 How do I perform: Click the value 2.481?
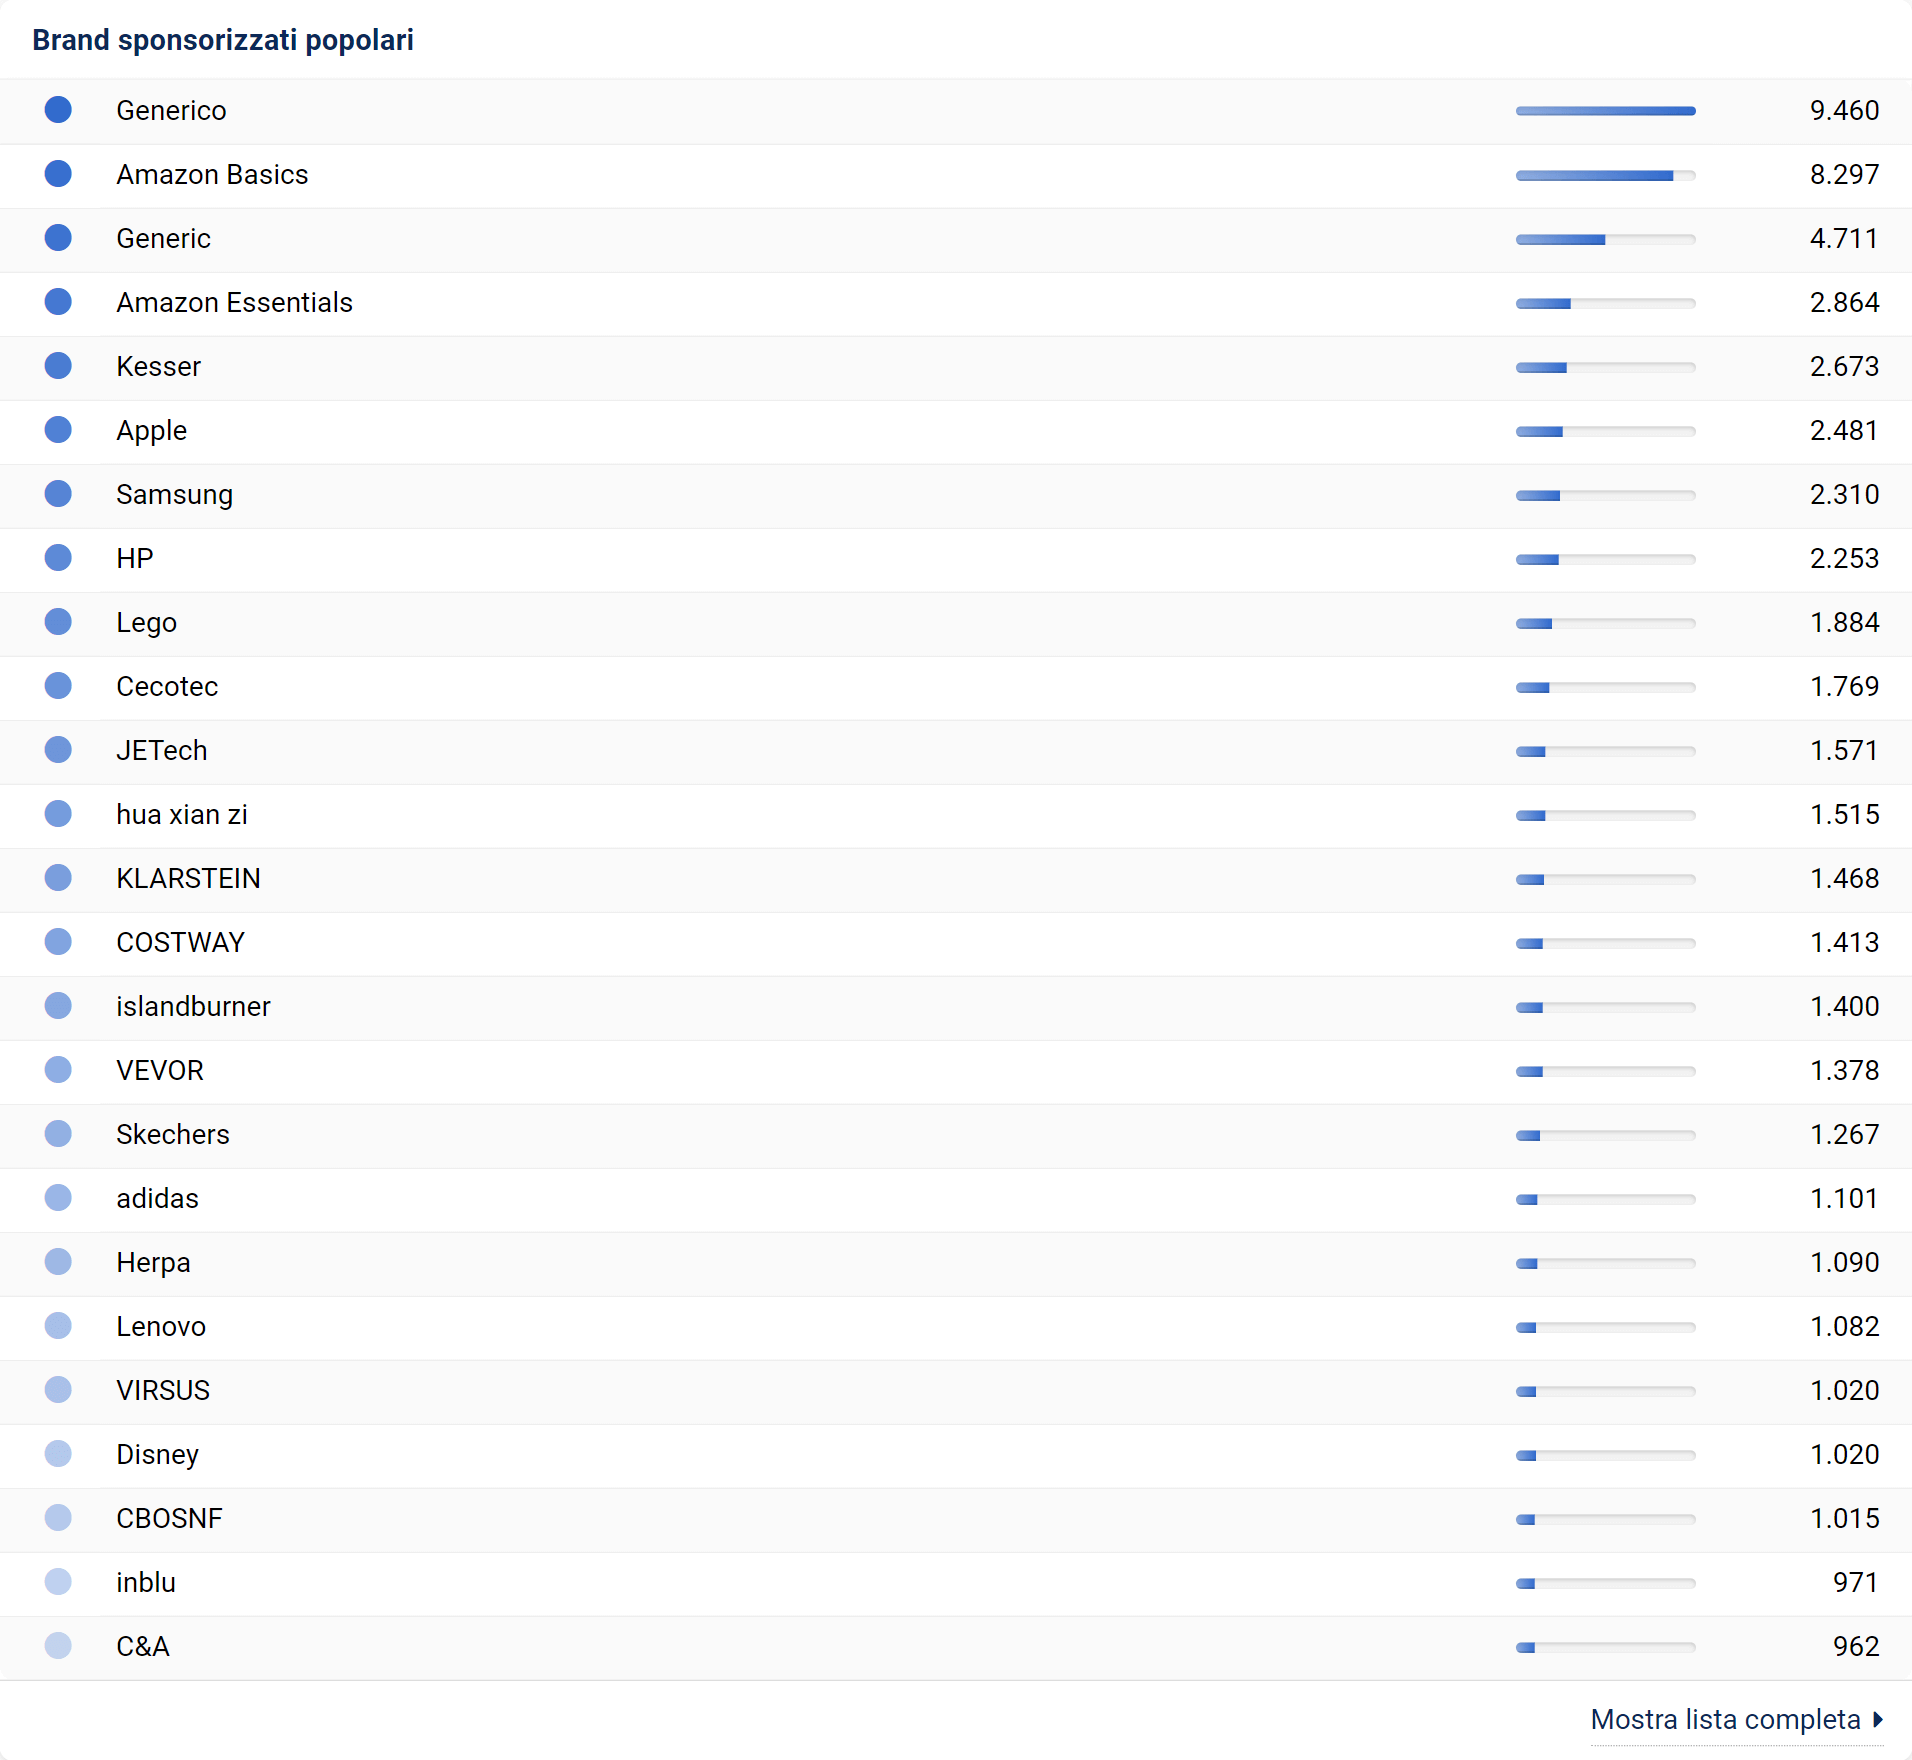coord(1844,430)
